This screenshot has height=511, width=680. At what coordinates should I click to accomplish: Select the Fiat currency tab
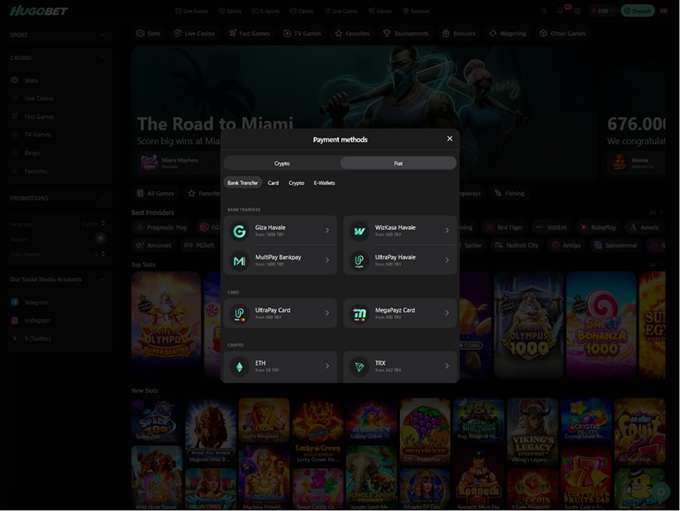tap(398, 164)
